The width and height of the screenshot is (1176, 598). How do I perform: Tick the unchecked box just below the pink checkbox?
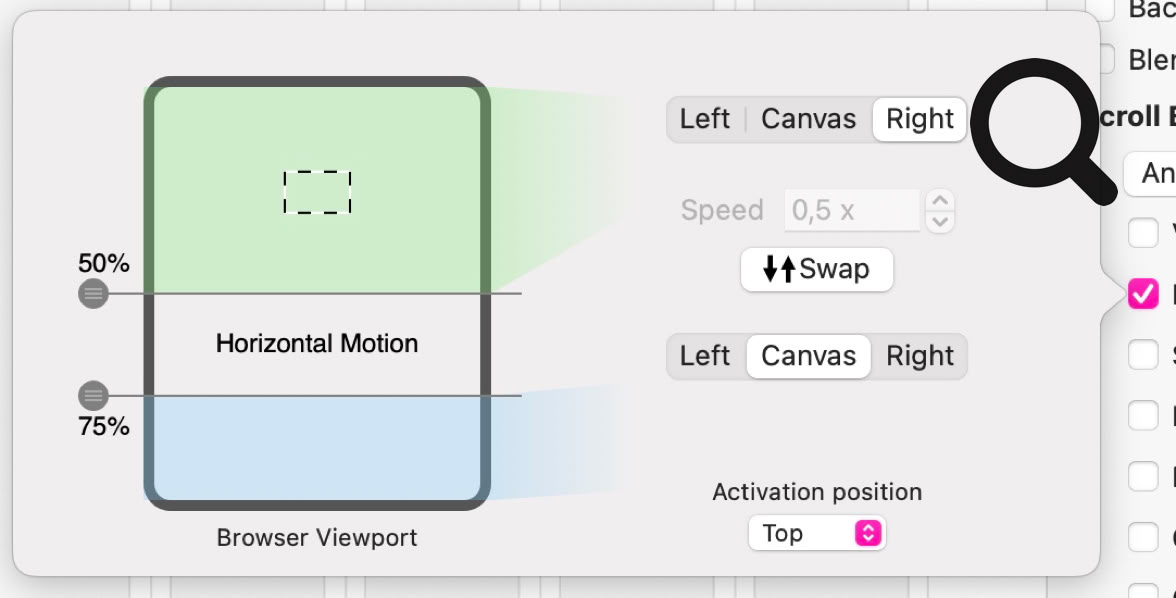pos(1142,355)
